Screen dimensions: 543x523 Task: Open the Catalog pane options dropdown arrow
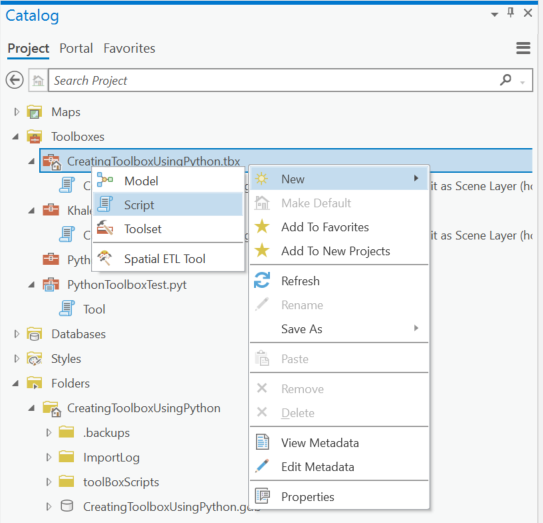tap(495, 14)
